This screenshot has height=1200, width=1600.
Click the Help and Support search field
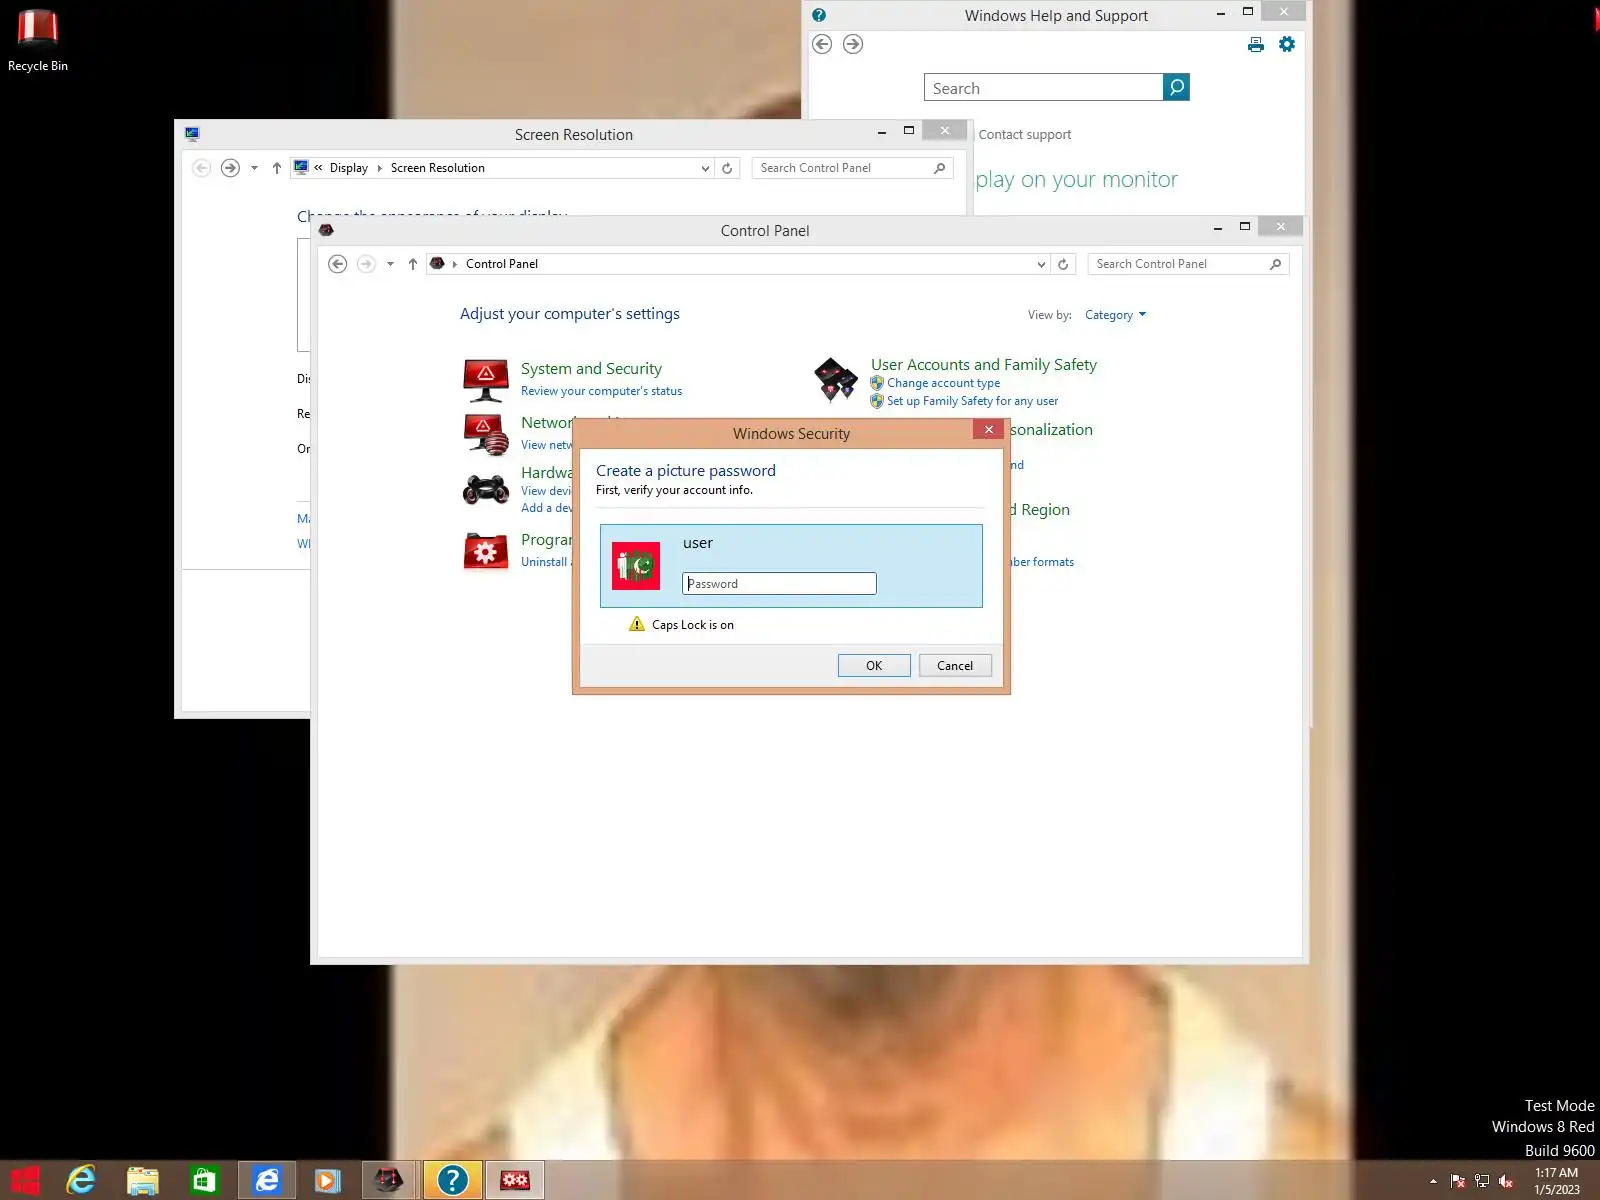[x=1043, y=88]
